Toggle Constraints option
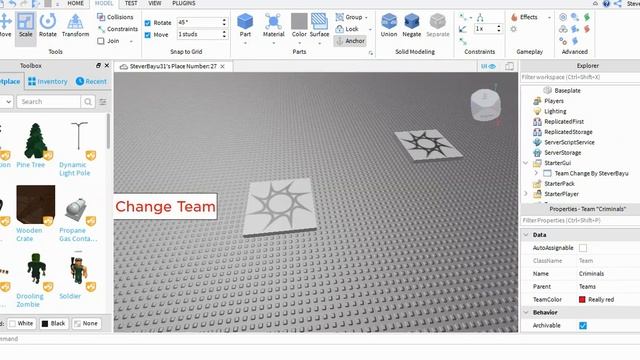 pyautogui.click(x=118, y=29)
